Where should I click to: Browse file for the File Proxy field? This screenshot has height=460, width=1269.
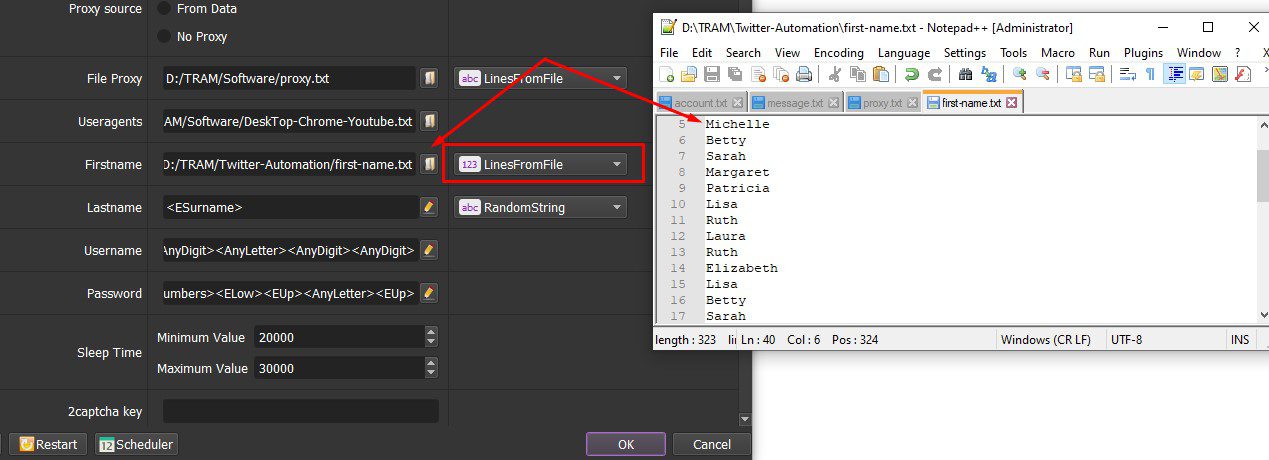click(429, 78)
